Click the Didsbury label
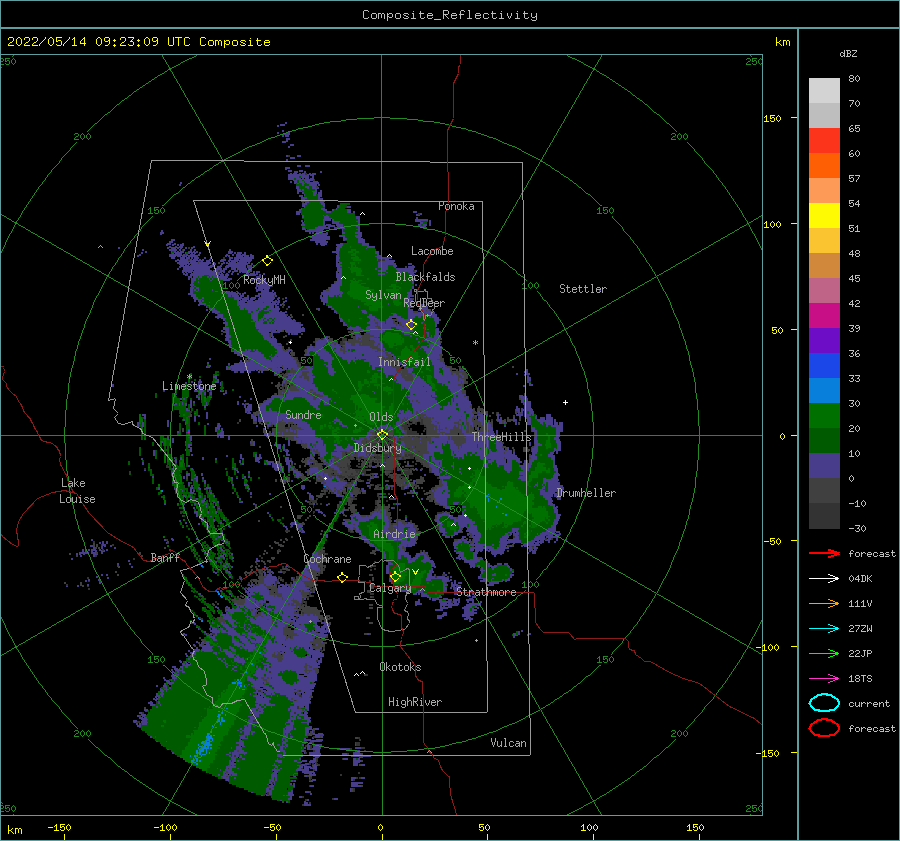The width and height of the screenshot is (900, 841). (377, 448)
